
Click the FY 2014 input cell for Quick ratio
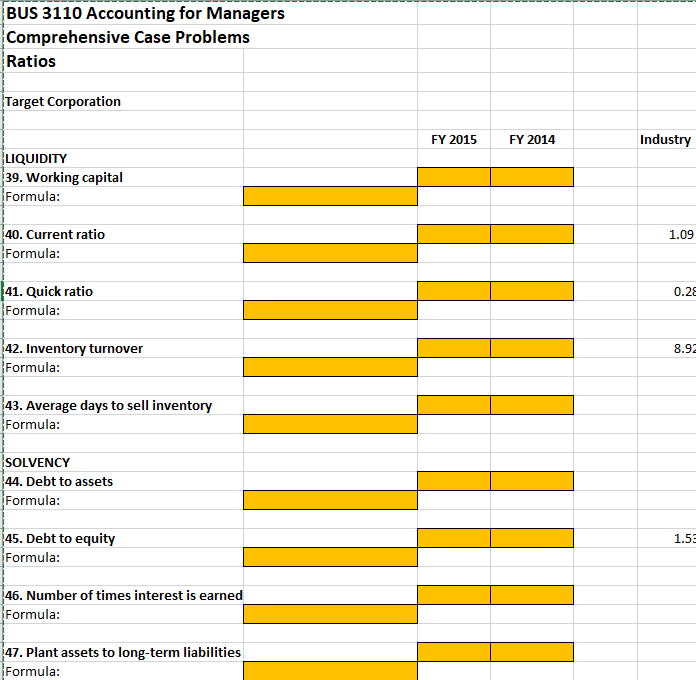pyautogui.click(x=532, y=291)
